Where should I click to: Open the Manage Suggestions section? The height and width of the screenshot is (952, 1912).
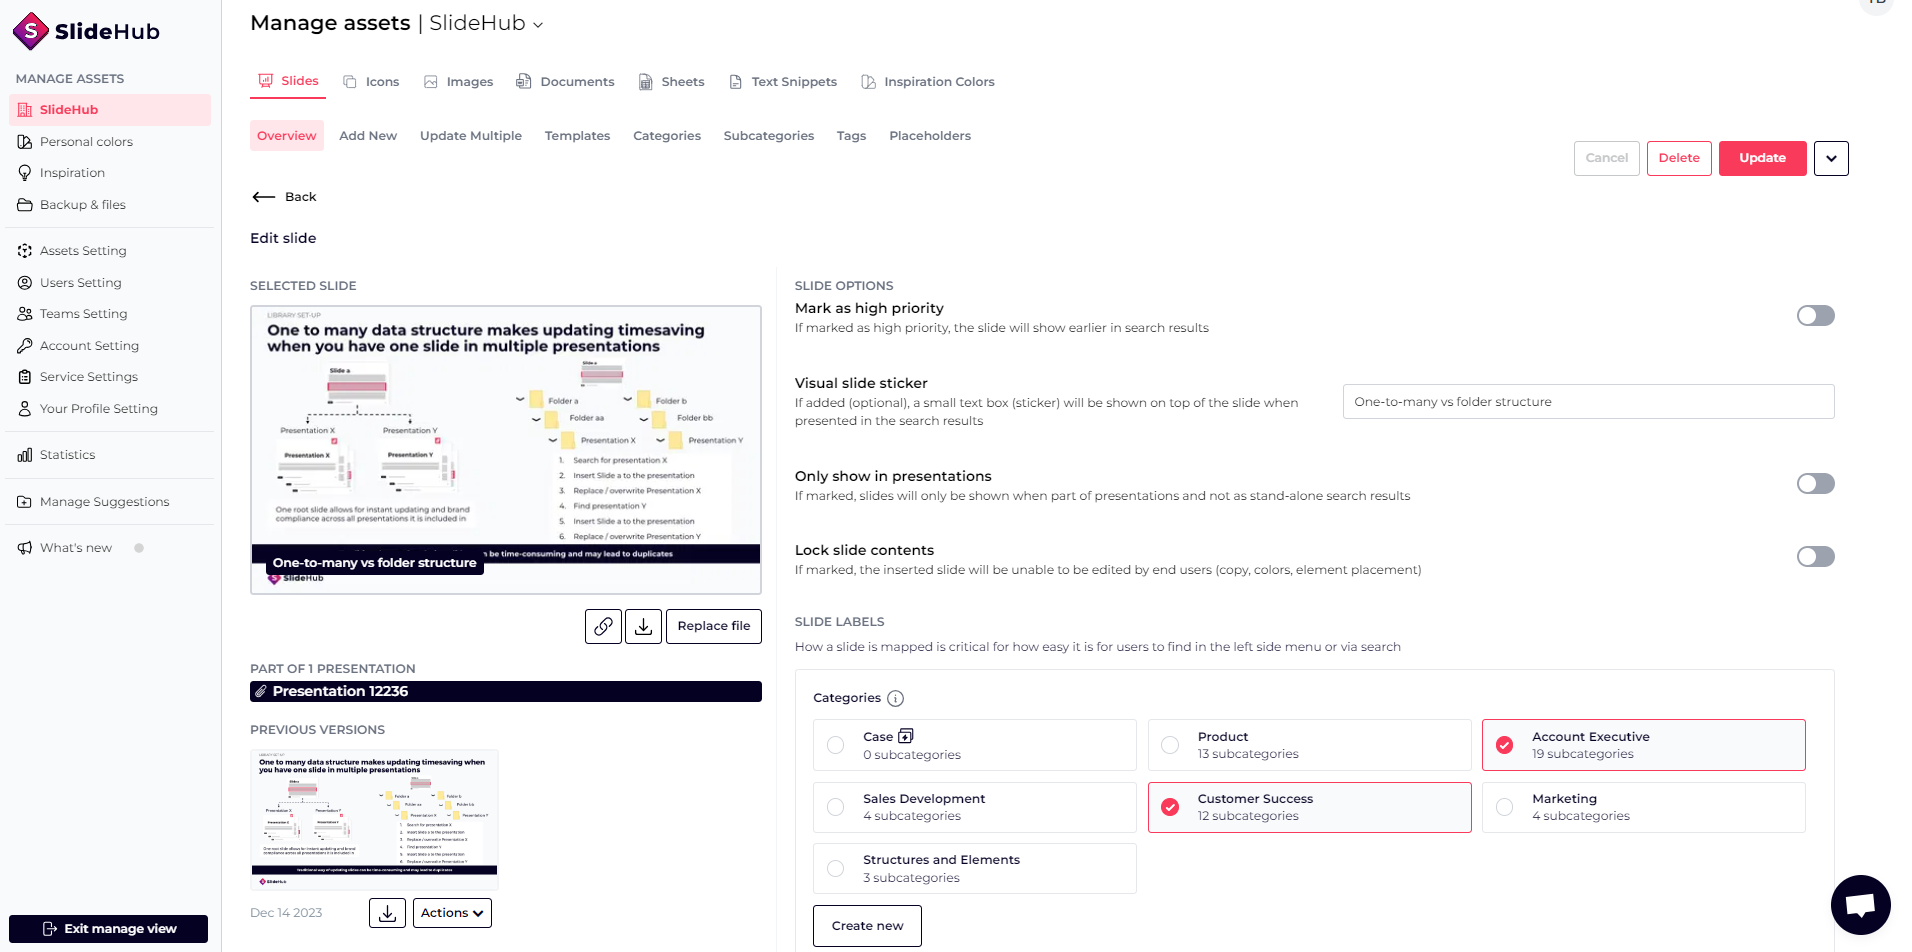tap(104, 501)
